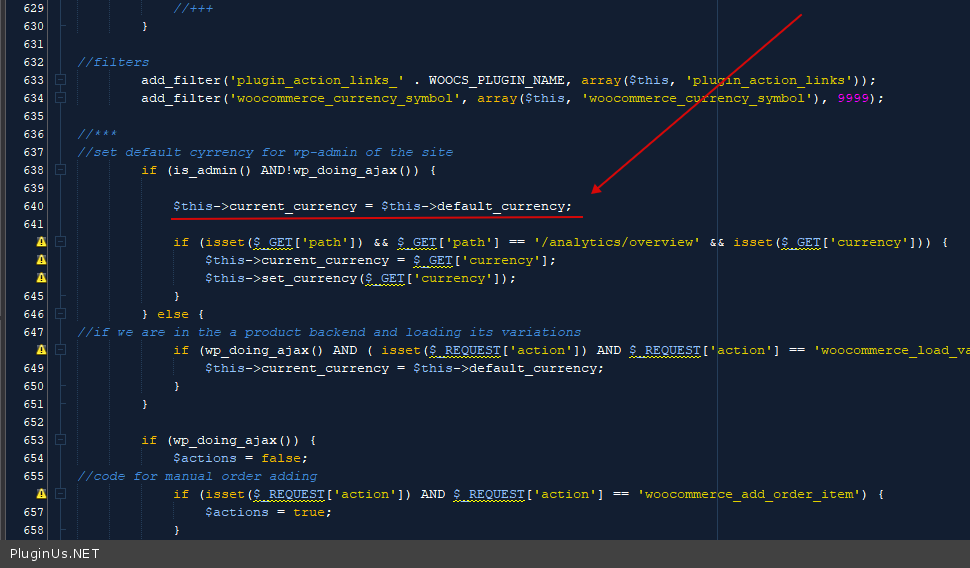Collapse fold marker at line 633
Screen dimensions: 970x568
[x=61, y=80]
